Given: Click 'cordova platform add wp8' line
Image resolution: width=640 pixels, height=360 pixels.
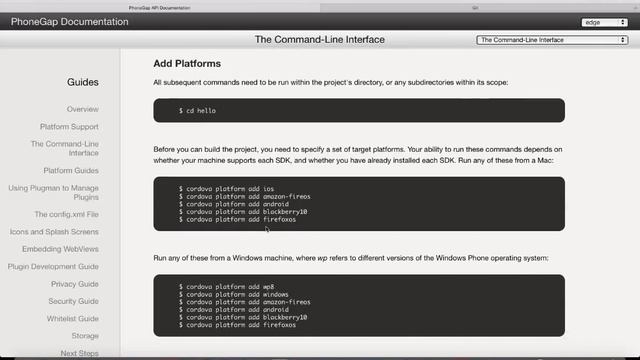Looking at the screenshot, I should pyautogui.click(x=226, y=287).
